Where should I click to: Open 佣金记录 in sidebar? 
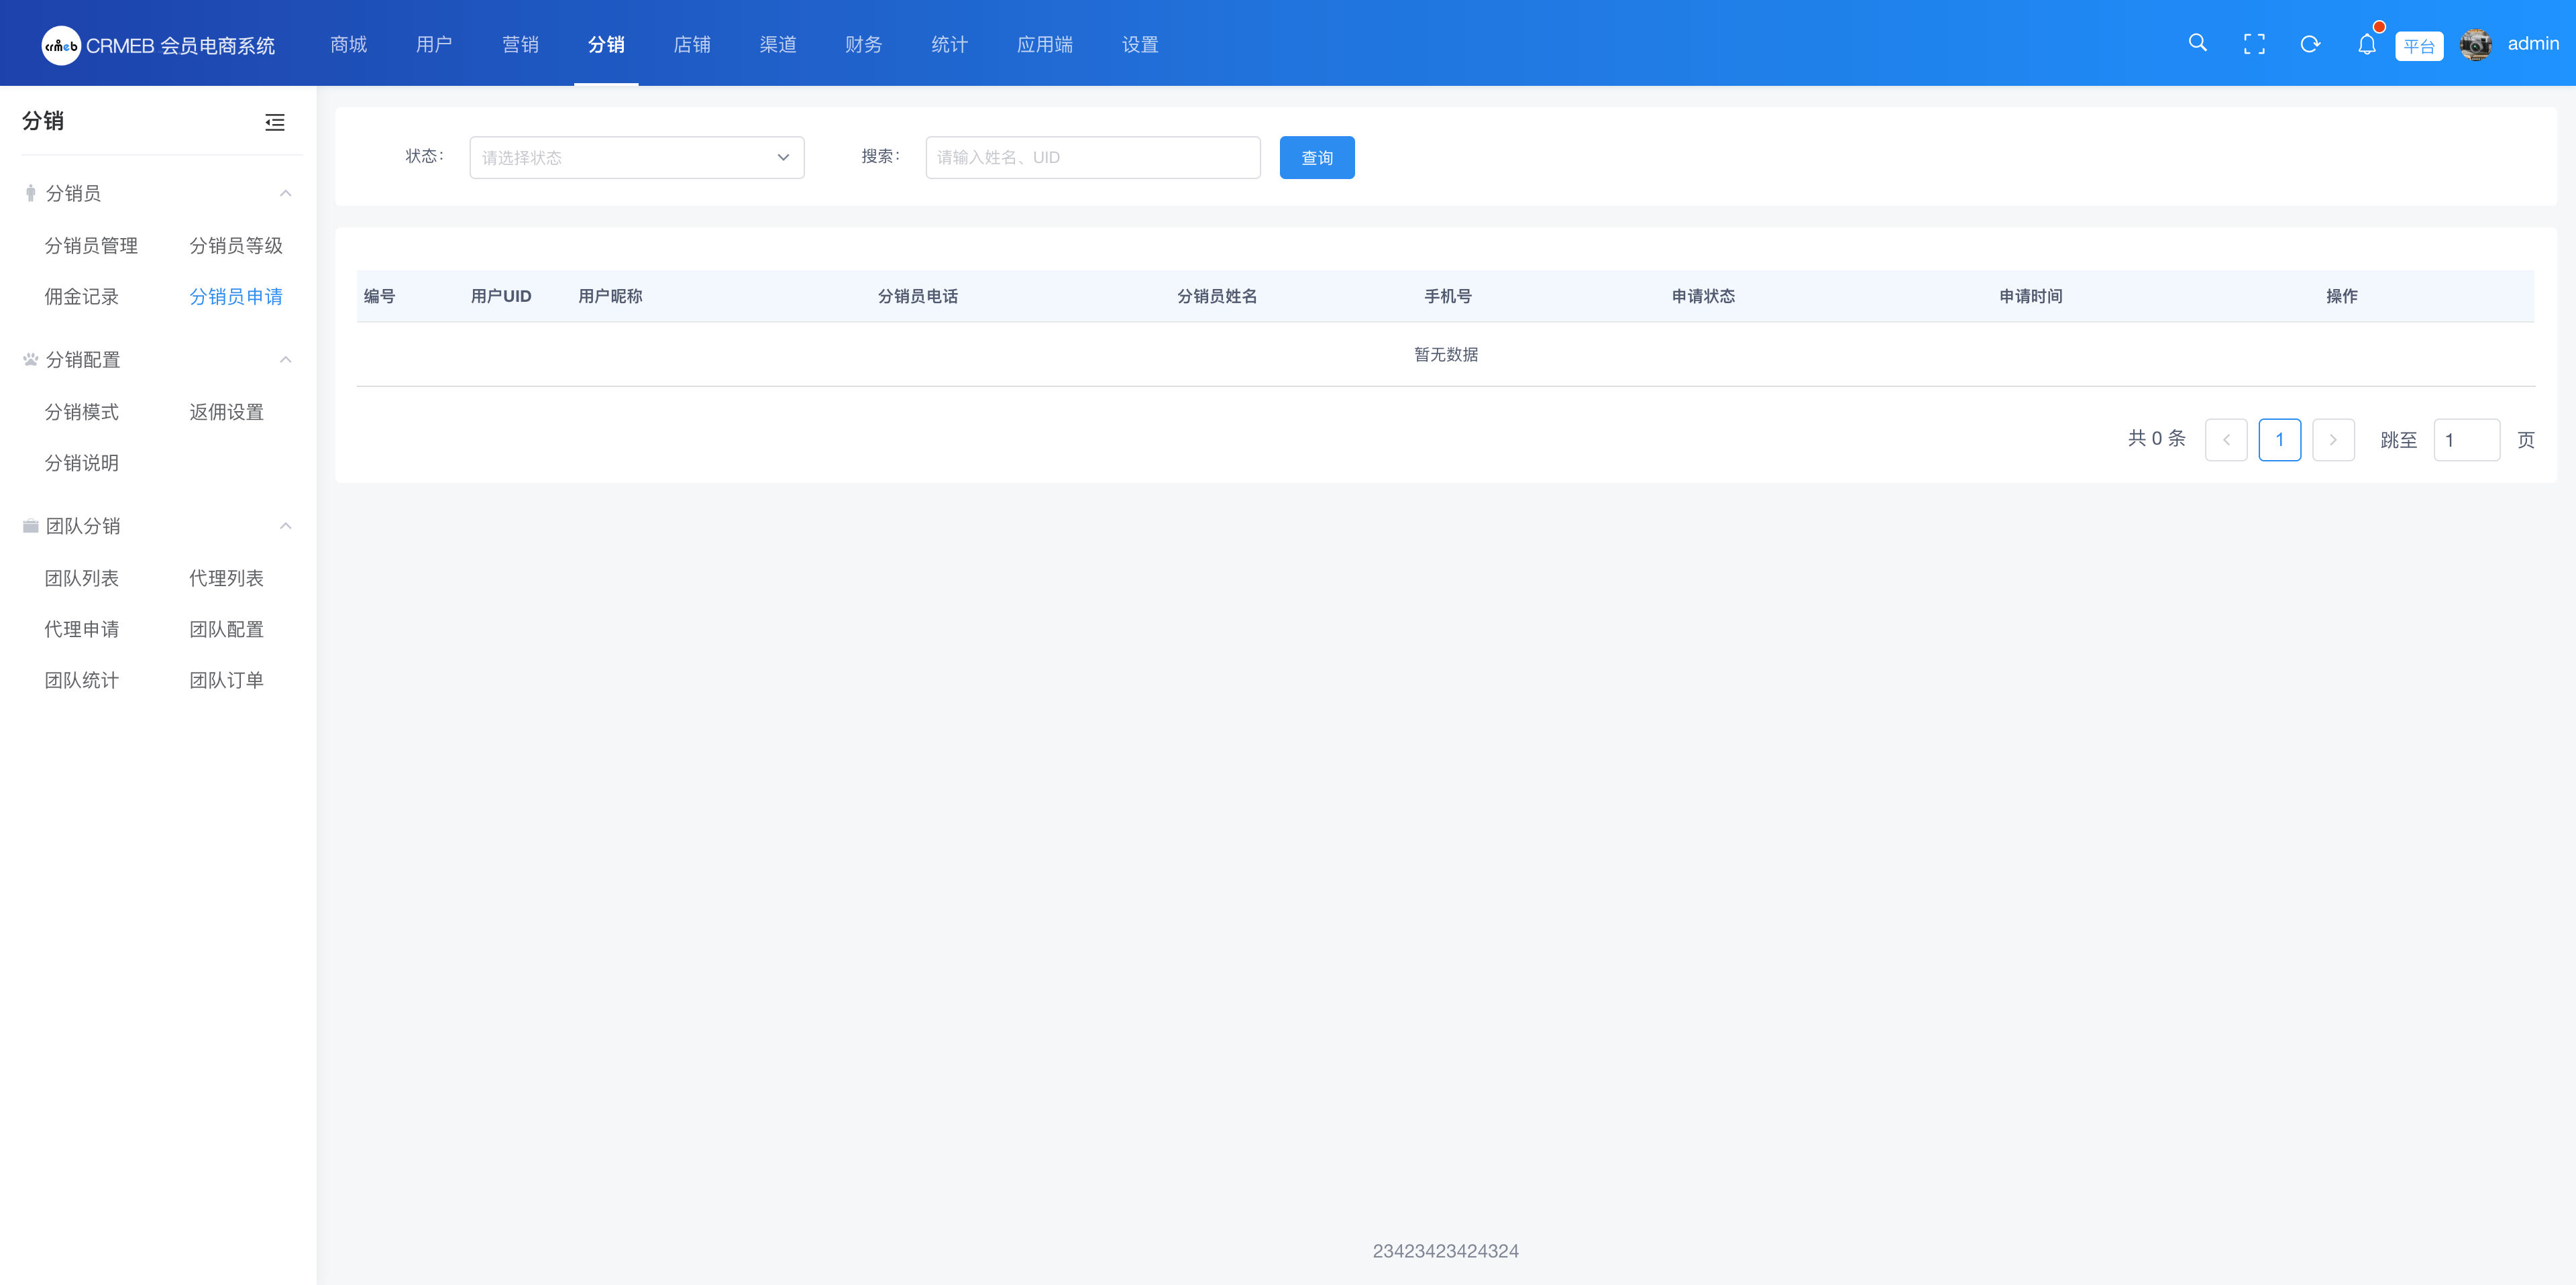point(82,296)
